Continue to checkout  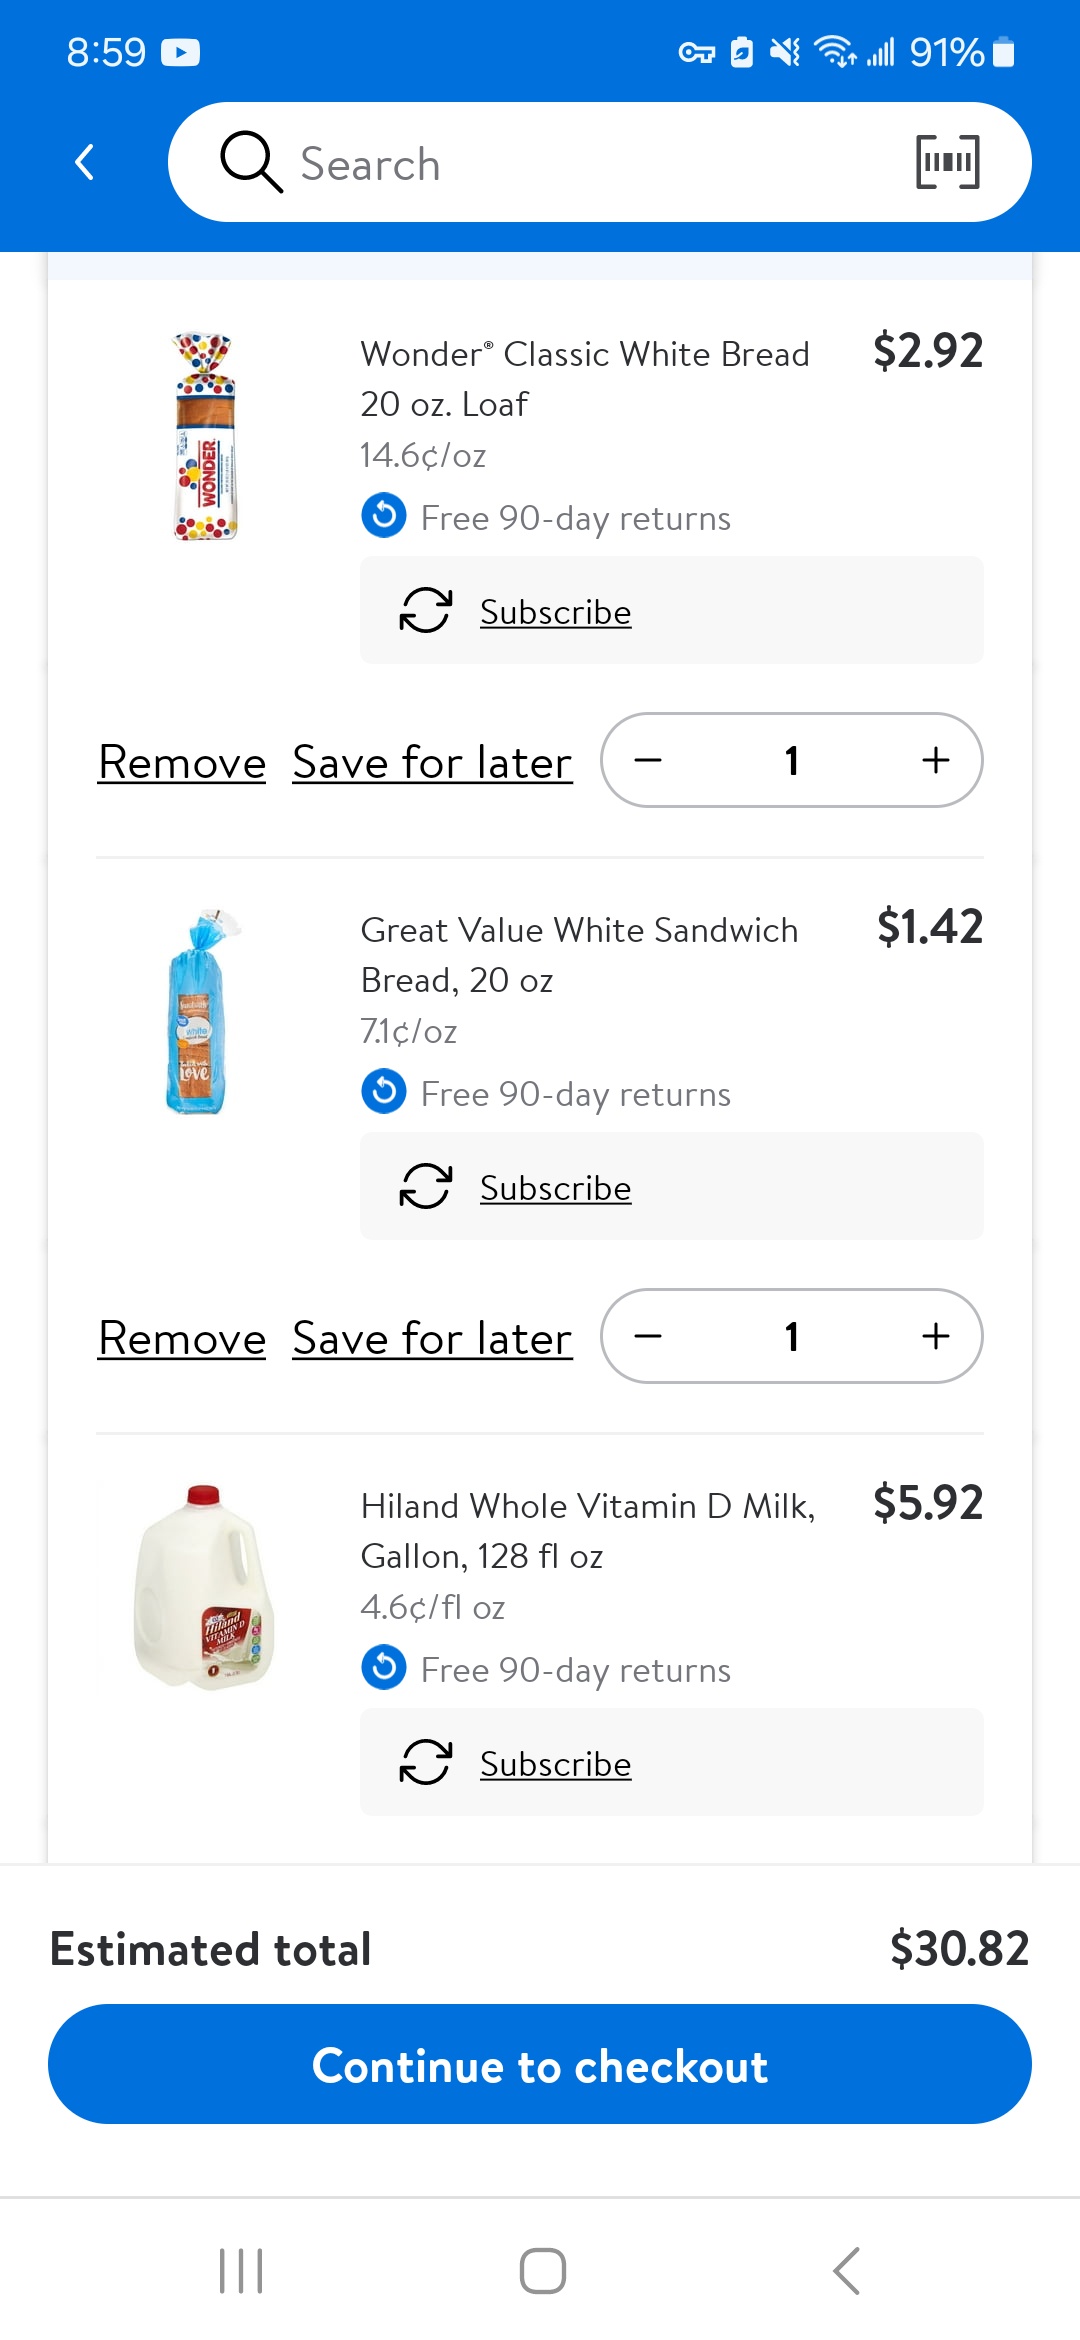pyautogui.click(x=540, y=2064)
